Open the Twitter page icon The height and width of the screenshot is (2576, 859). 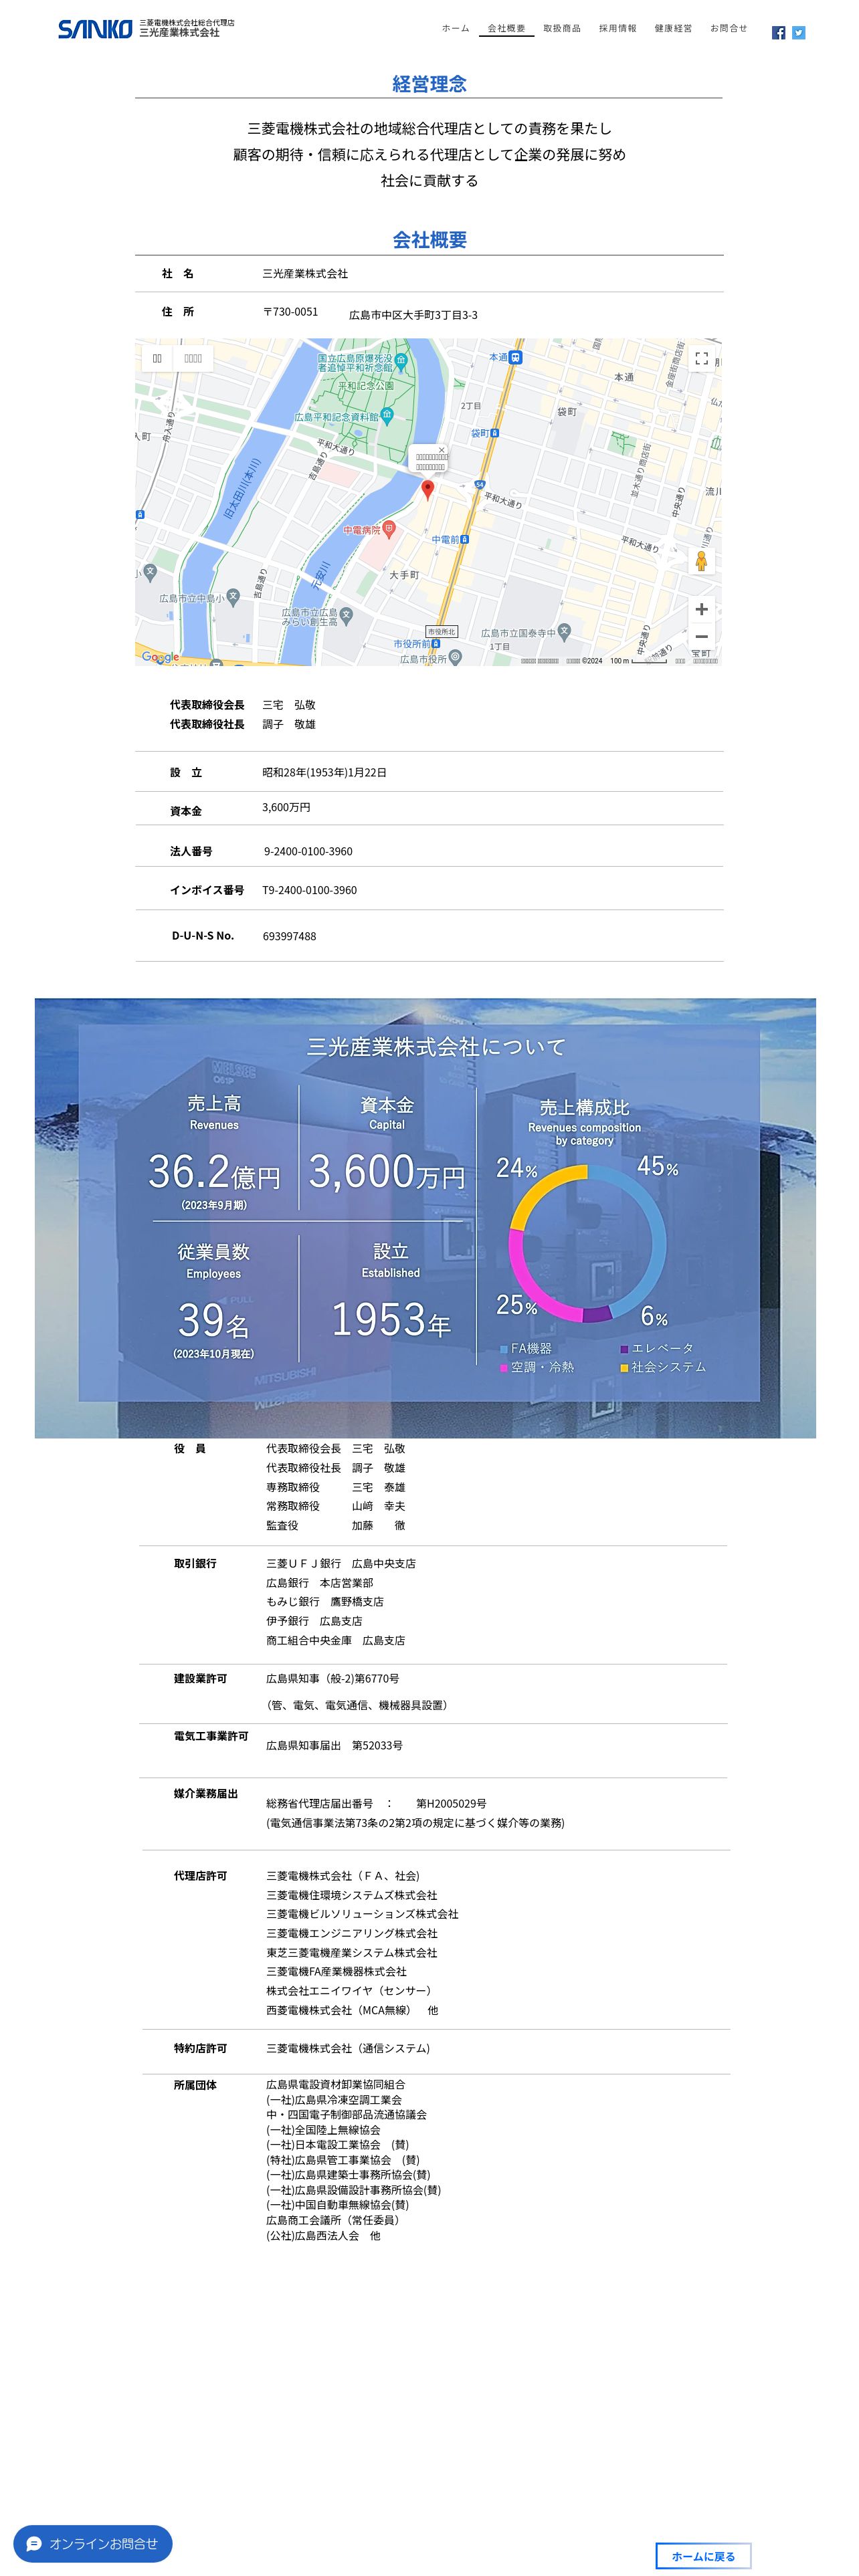tap(798, 33)
